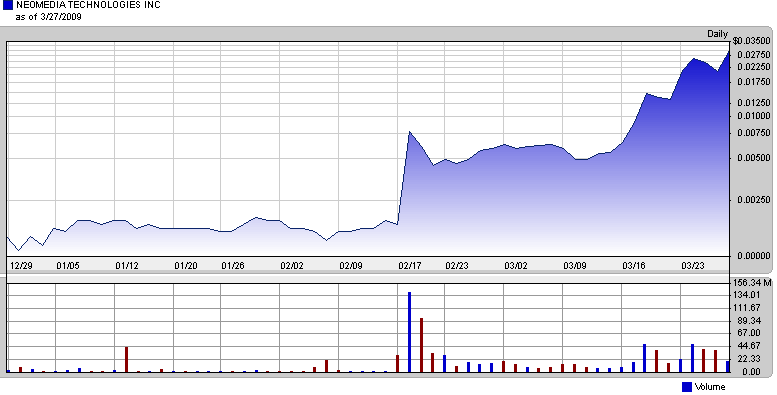The height and width of the screenshot is (395, 777).
Task: Click the 0.00 volume axis label
Action: point(752,372)
